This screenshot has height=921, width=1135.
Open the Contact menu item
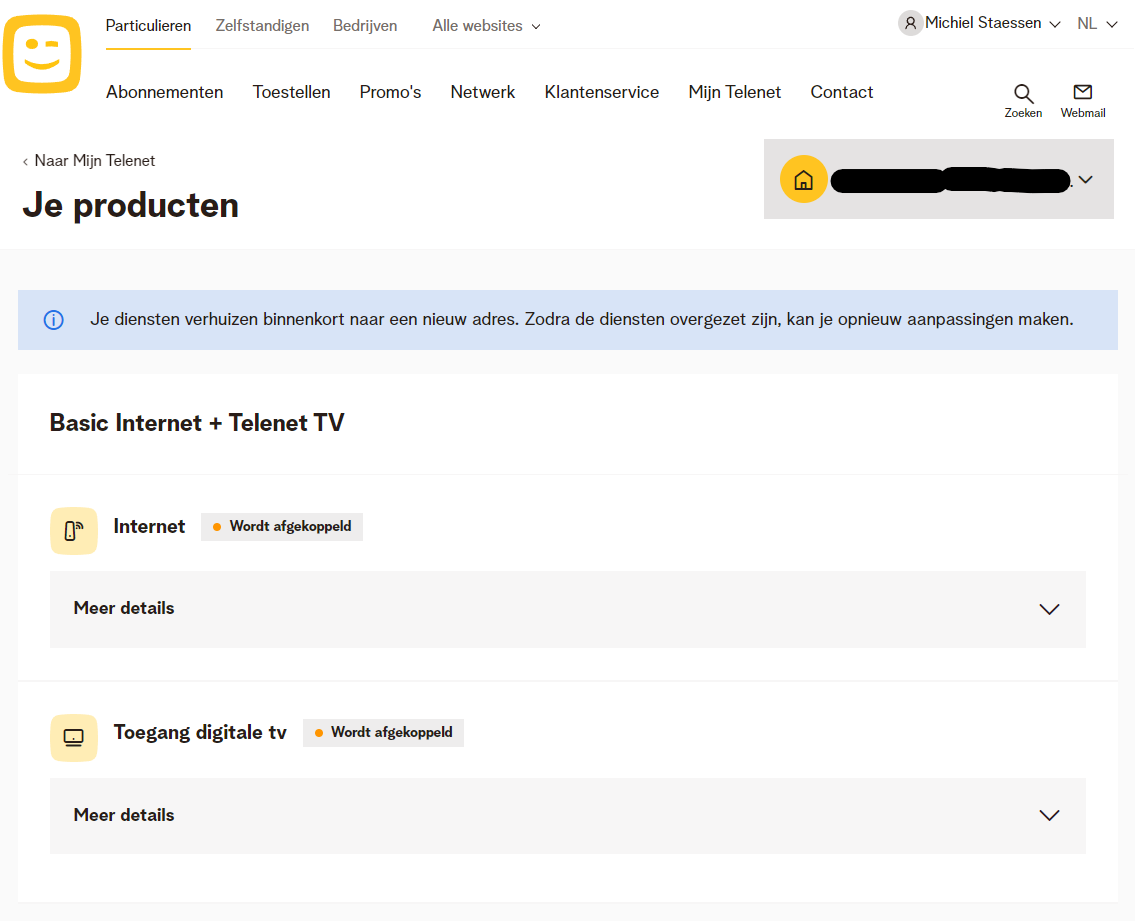842,92
